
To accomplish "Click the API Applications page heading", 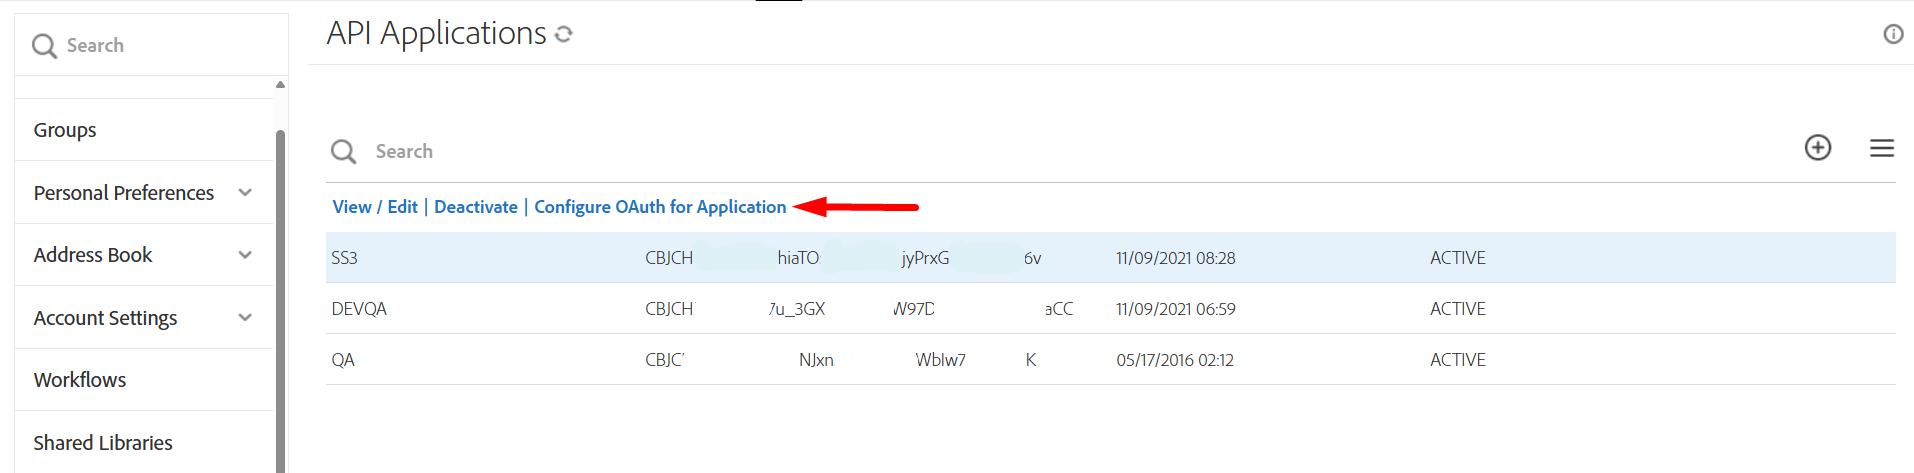I will pyautogui.click(x=436, y=34).
